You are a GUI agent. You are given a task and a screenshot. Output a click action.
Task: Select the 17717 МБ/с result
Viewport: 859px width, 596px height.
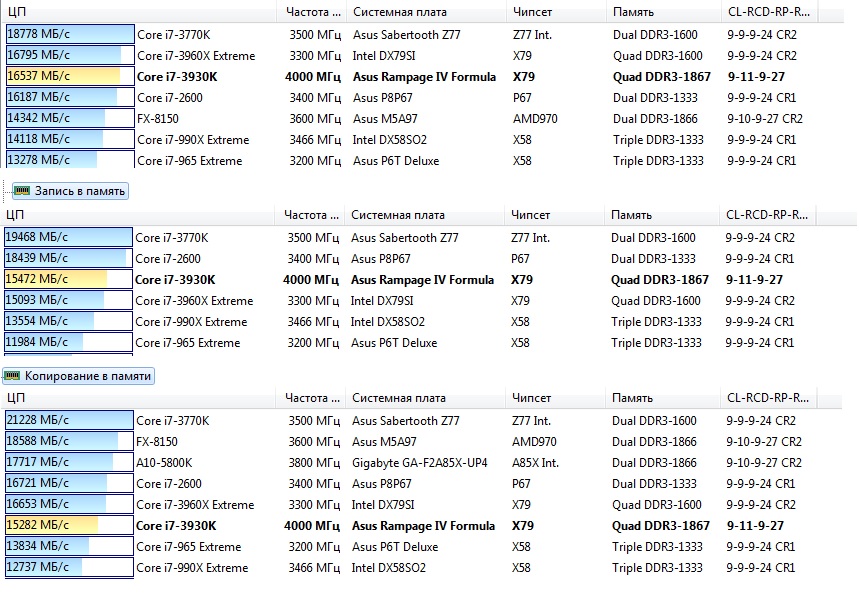coord(69,462)
